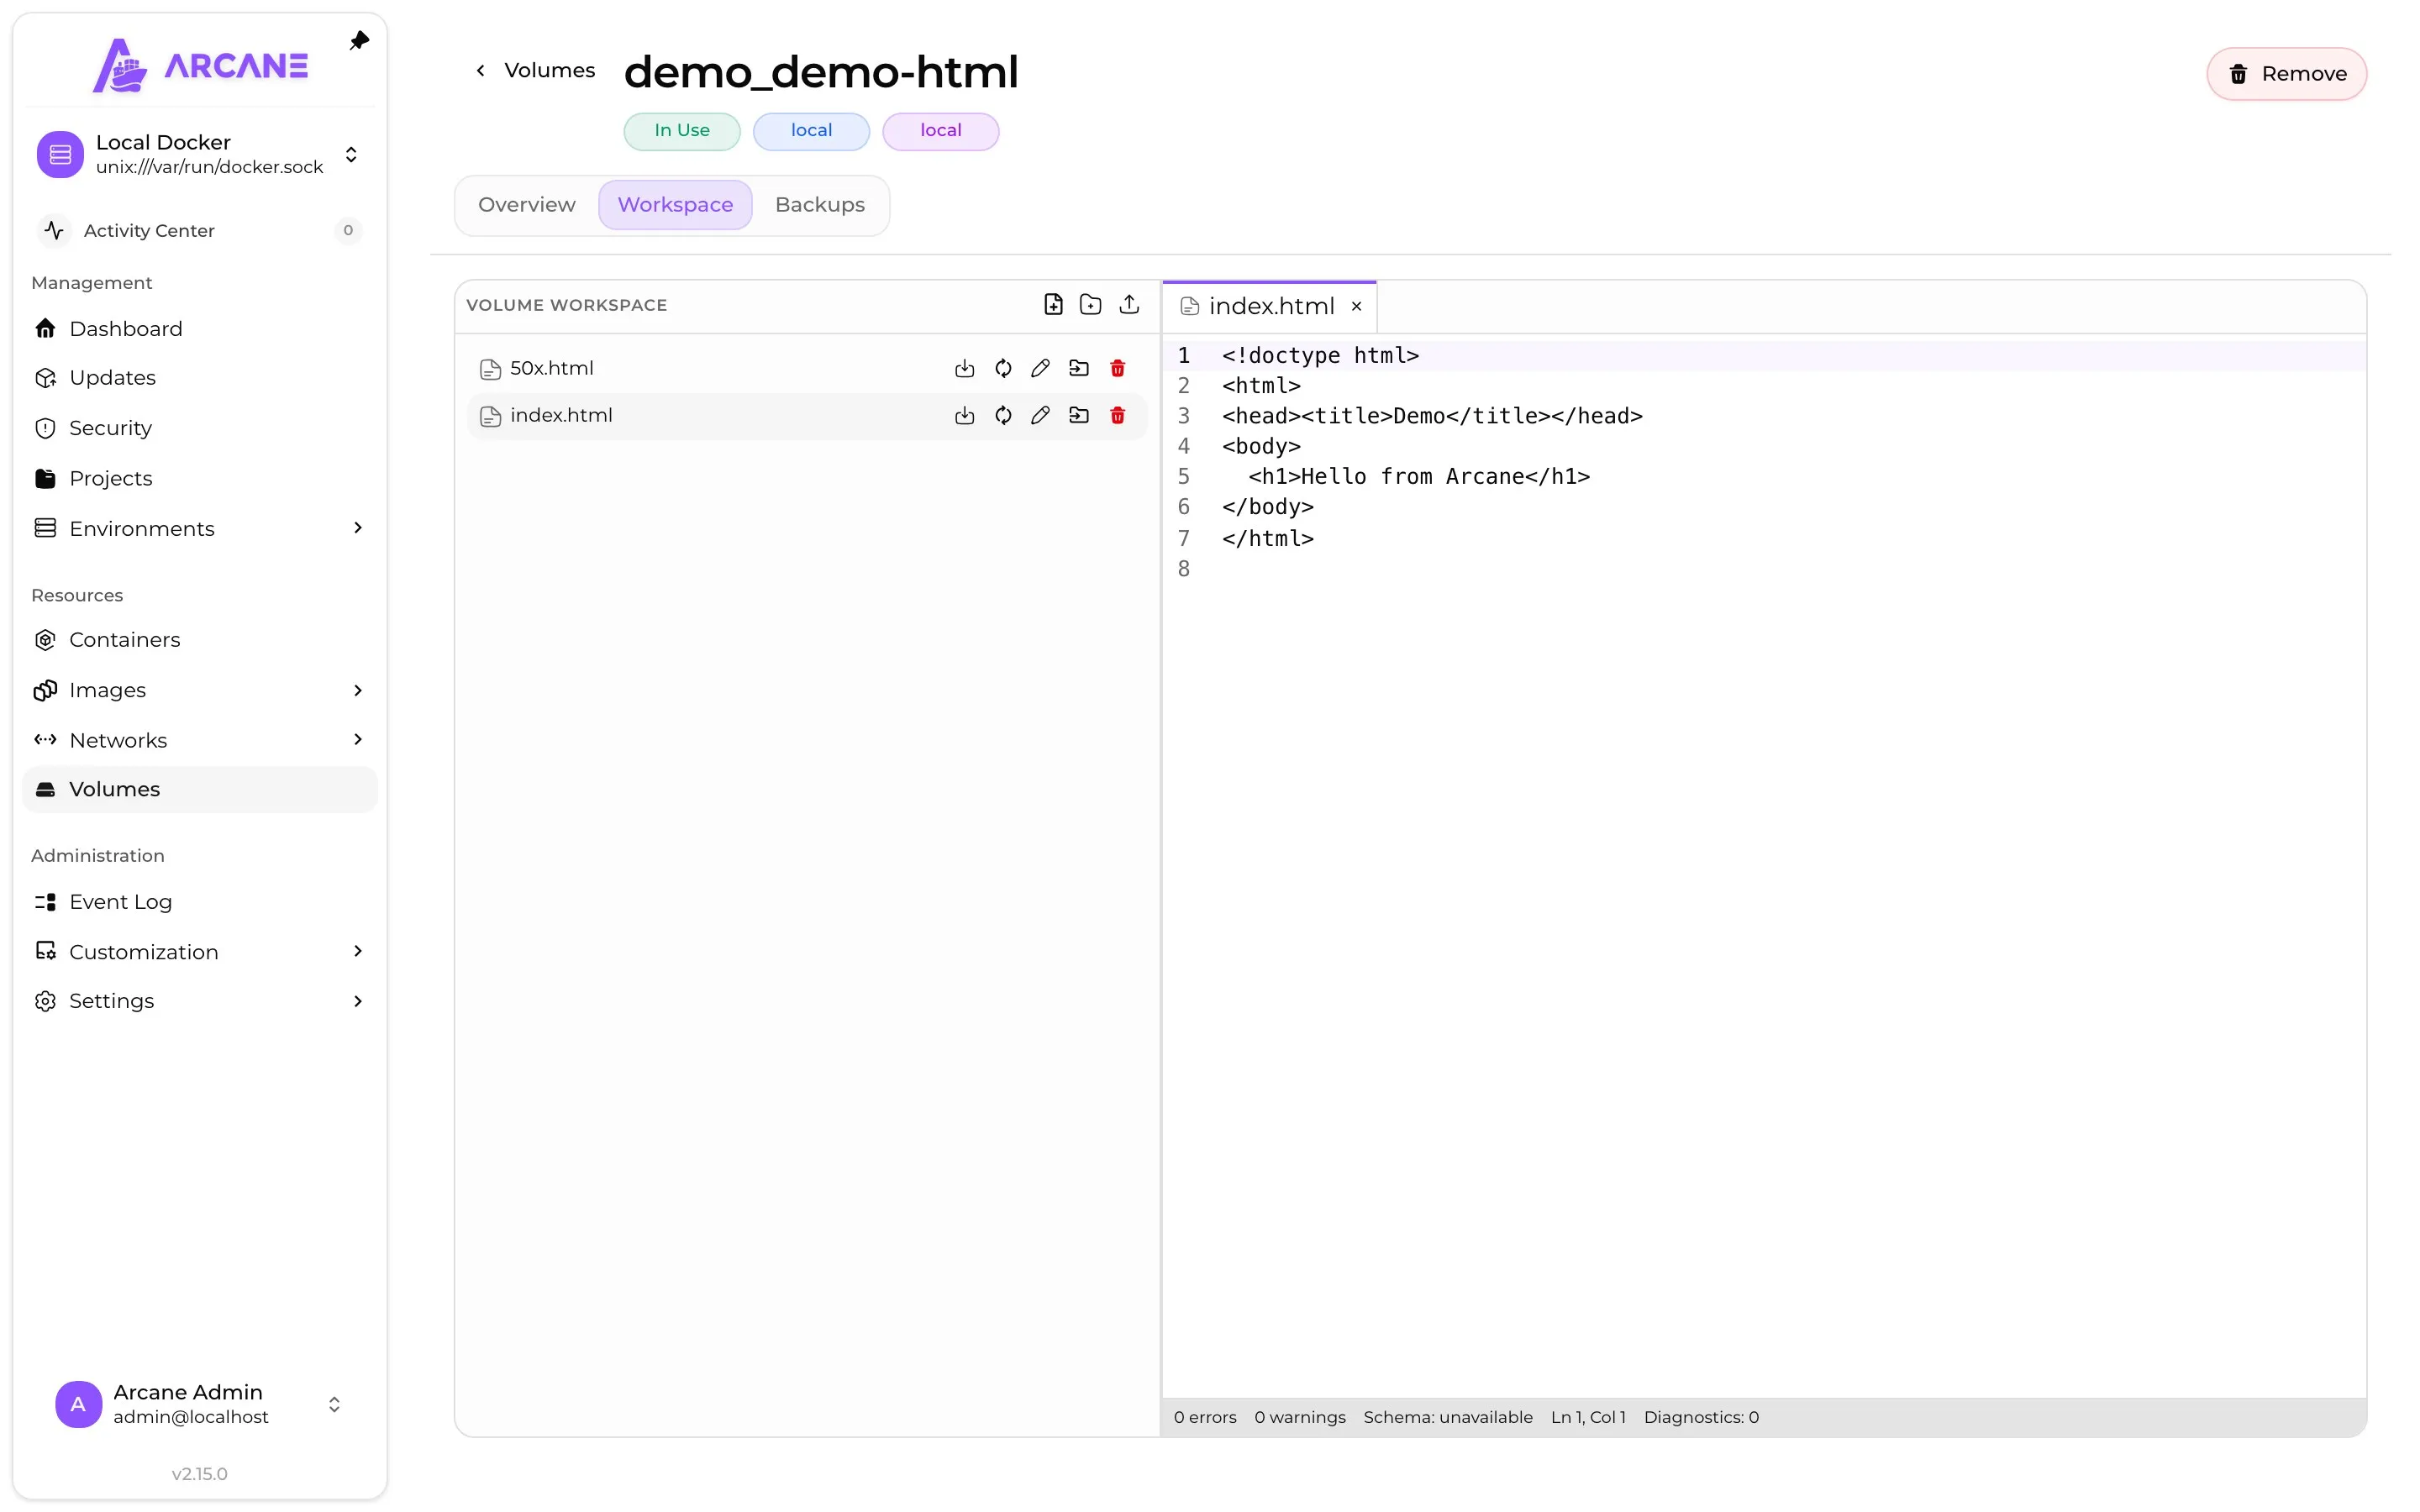The image size is (2420, 1512).
Task: Rename index.html with the pencil icon
Action: click(x=1040, y=415)
